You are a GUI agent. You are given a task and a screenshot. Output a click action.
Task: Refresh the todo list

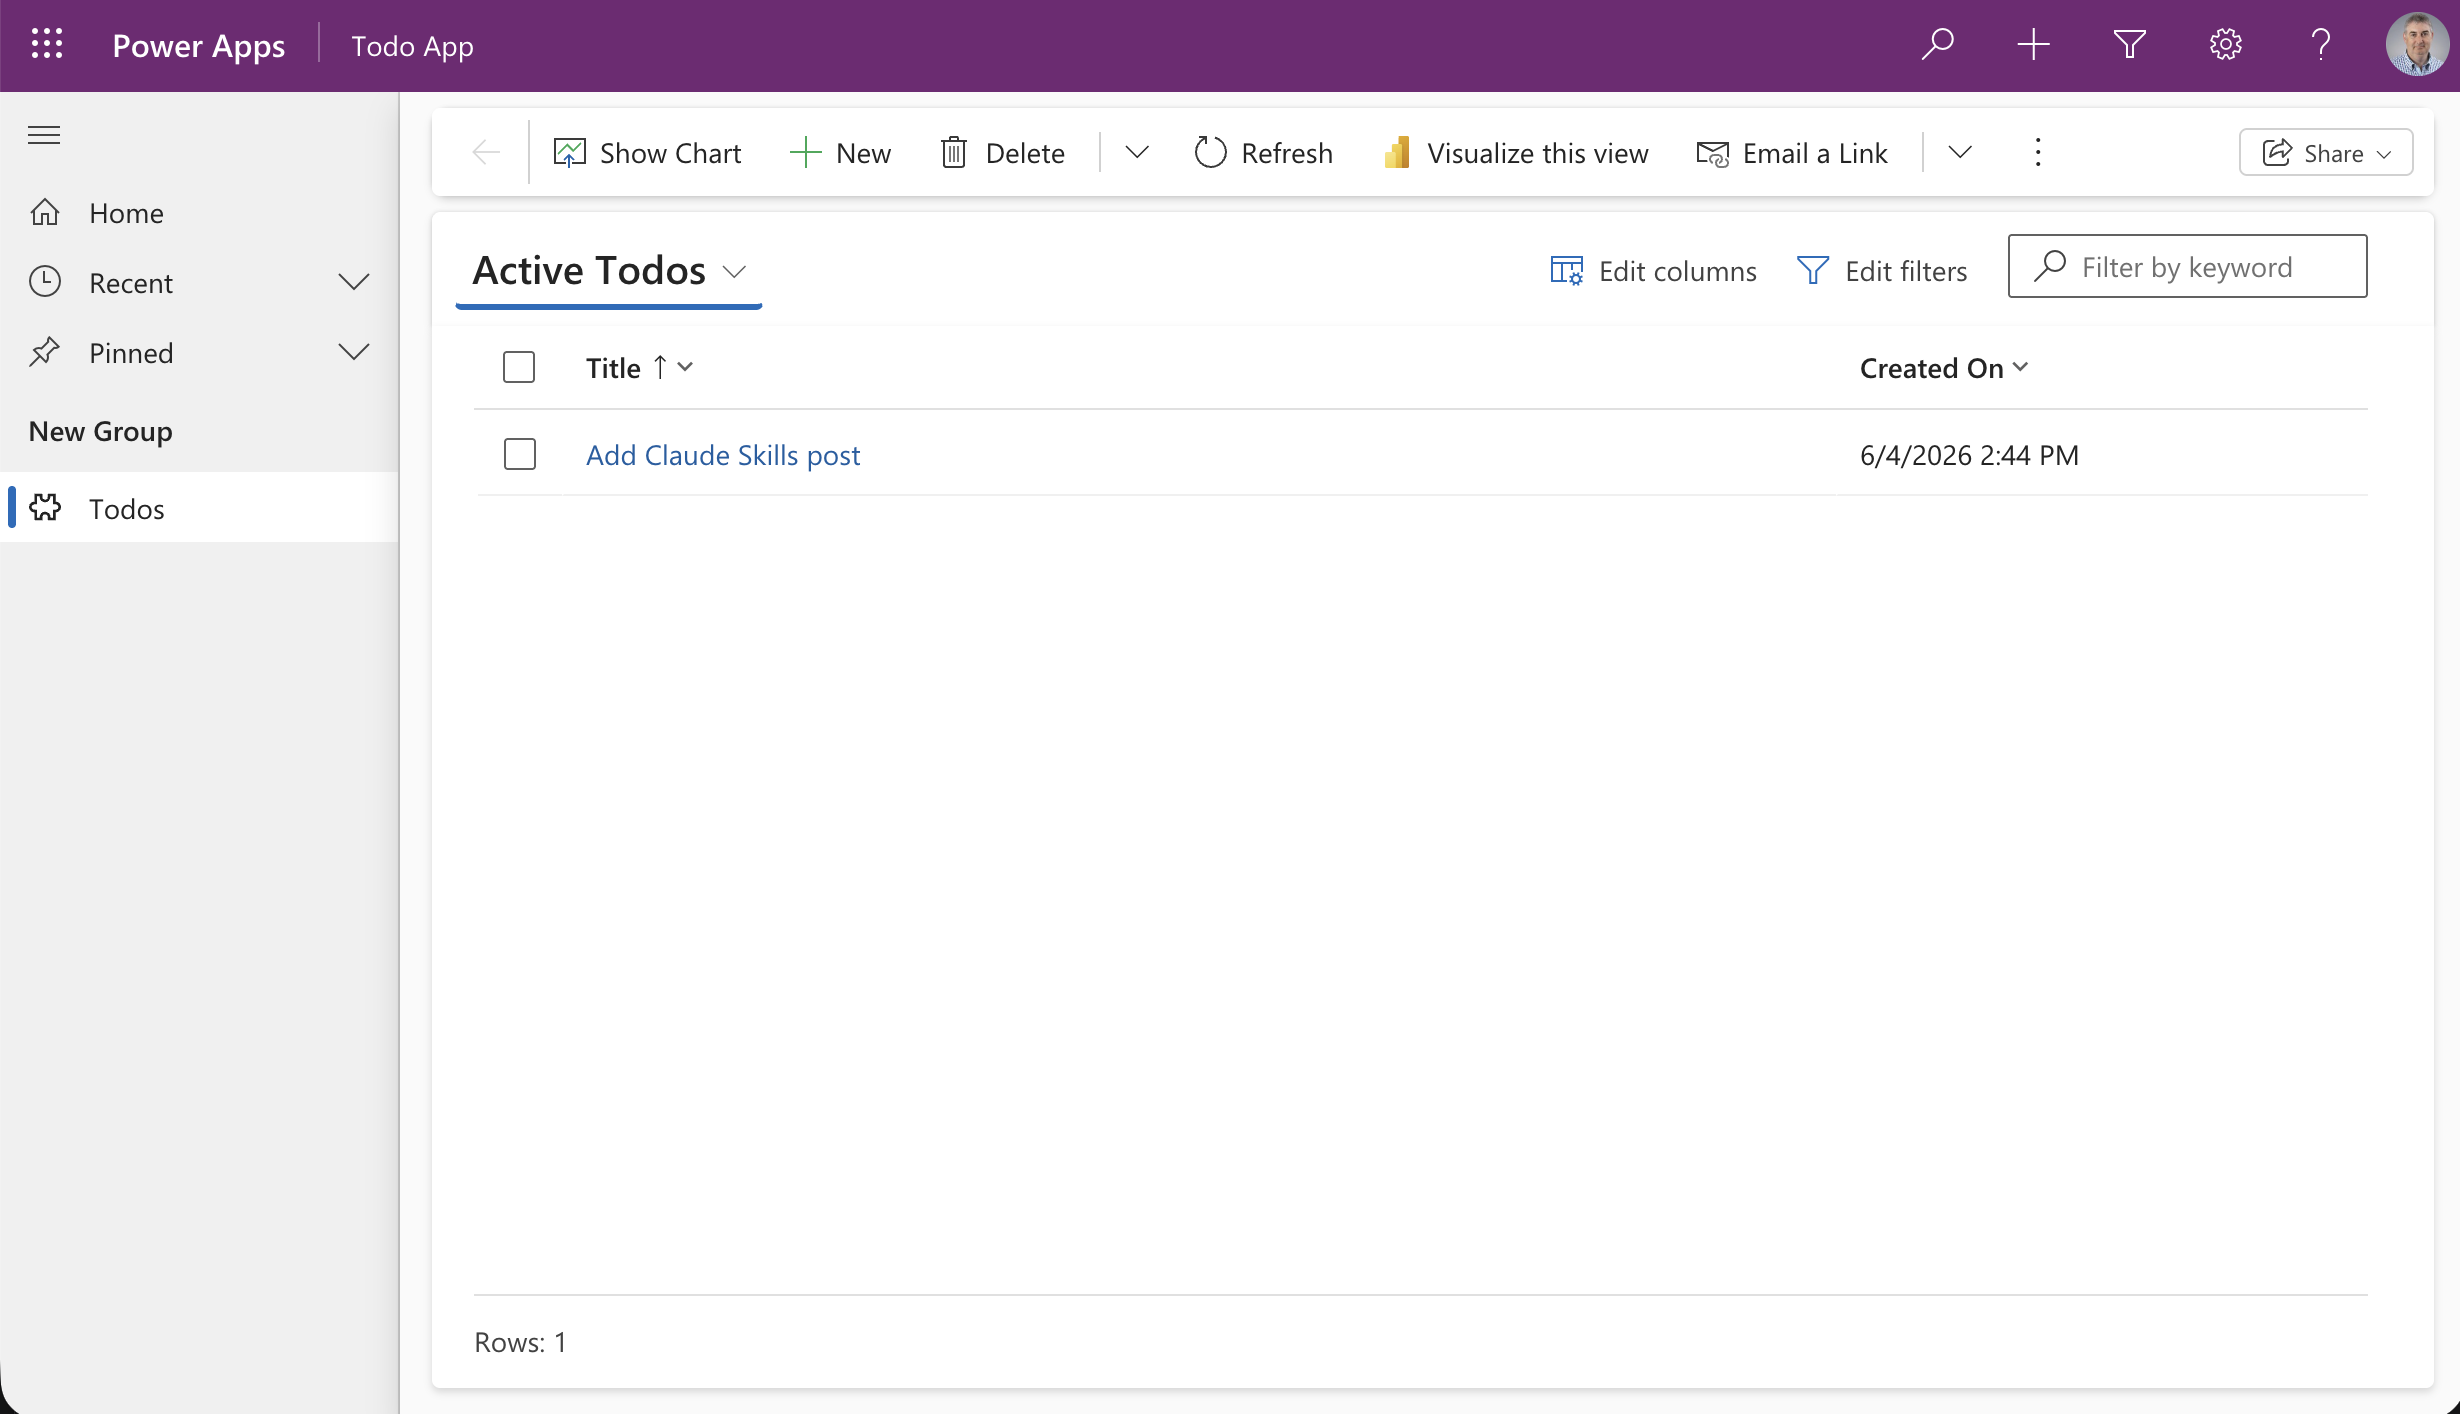[x=1263, y=153]
